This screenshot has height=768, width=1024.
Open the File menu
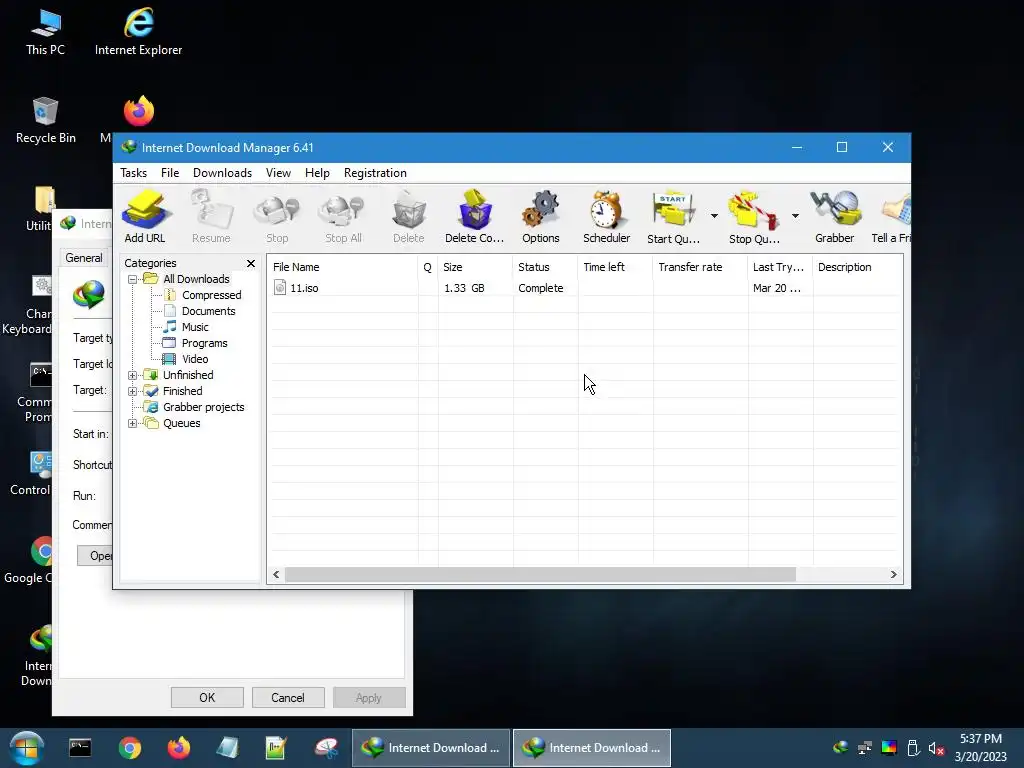pos(170,173)
